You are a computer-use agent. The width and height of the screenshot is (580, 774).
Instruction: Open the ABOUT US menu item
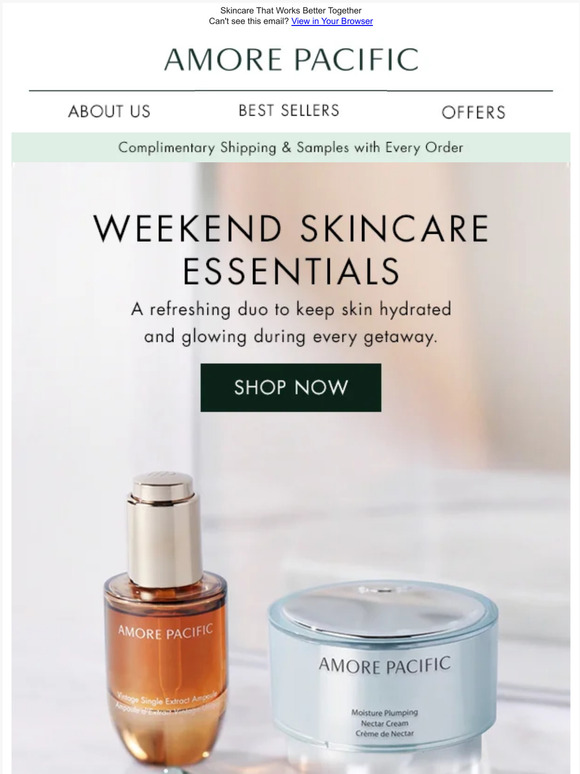[x=109, y=112]
